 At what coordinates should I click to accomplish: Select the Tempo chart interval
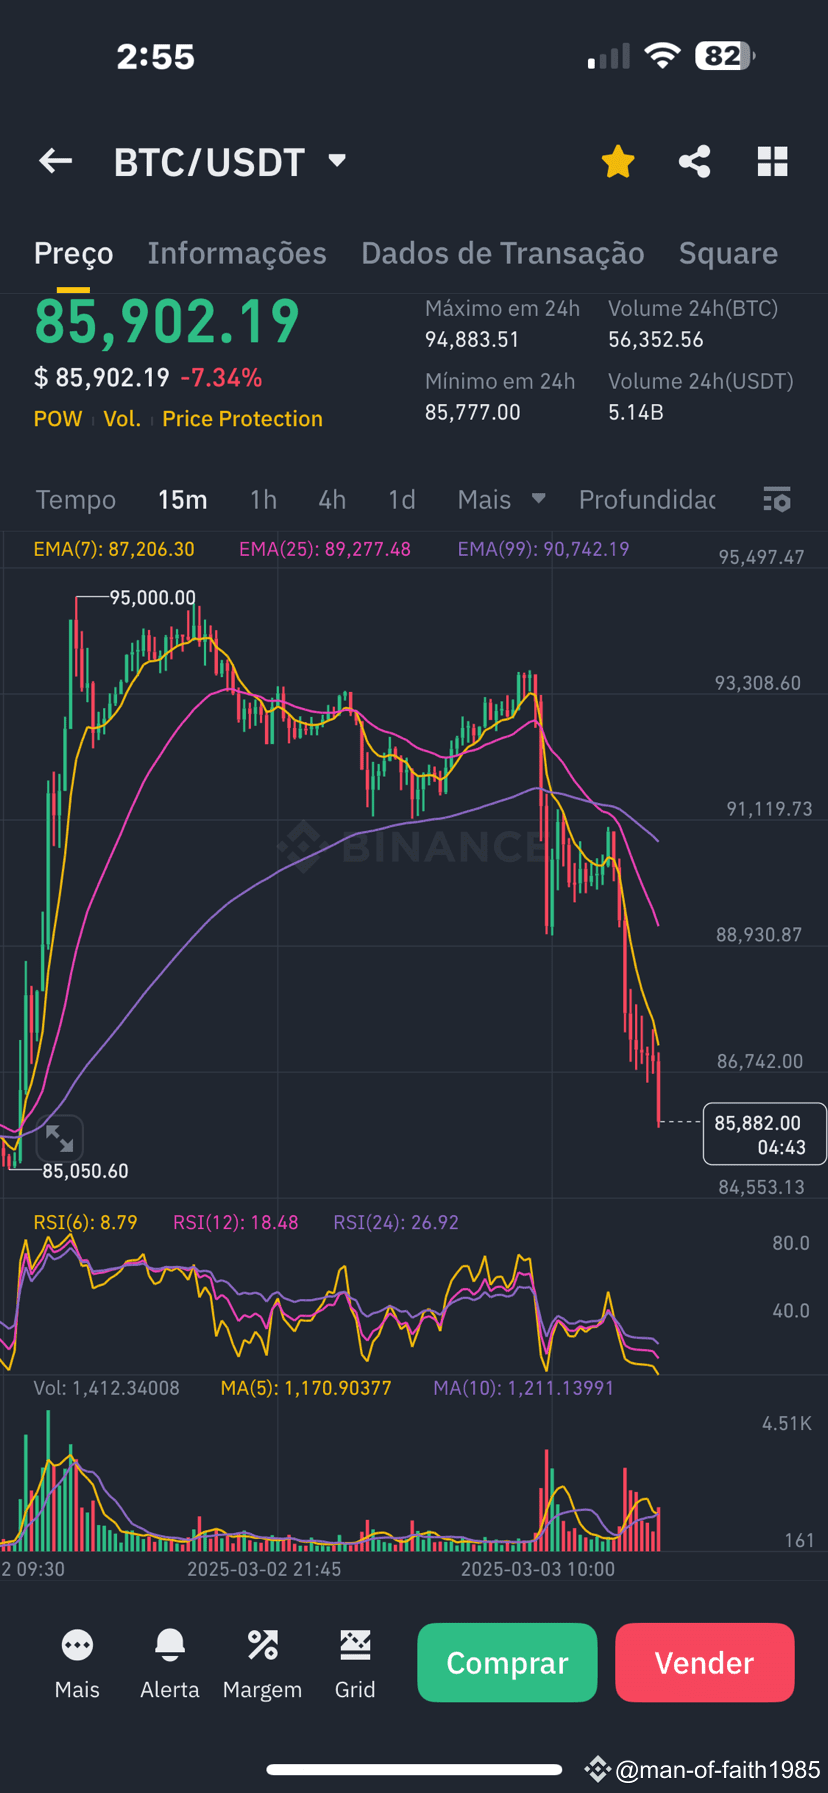click(x=76, y=499)
